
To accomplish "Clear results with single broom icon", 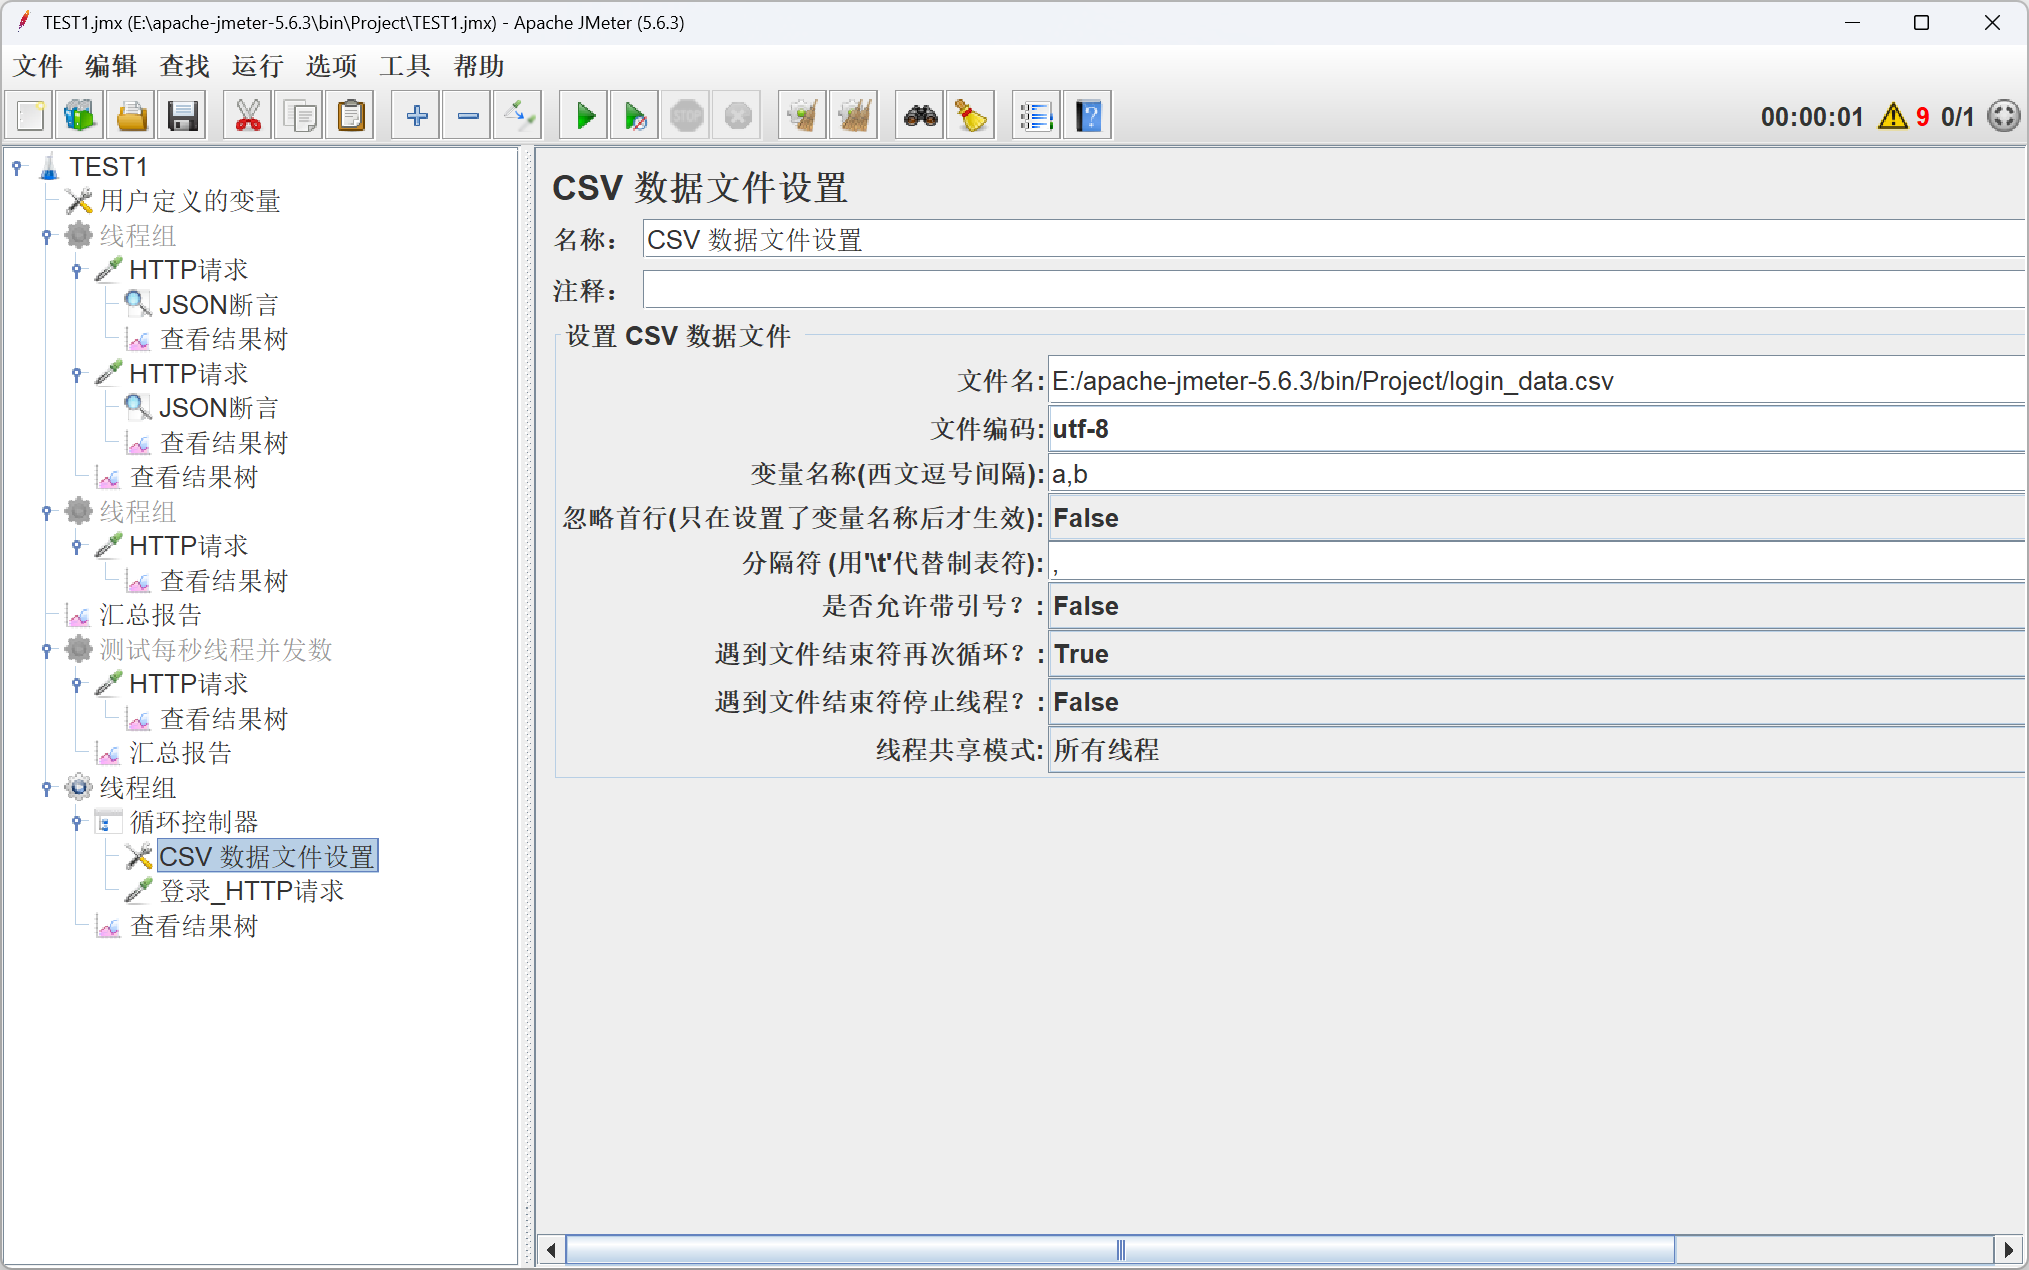I will pyautogui.click(x=803, y=116).
